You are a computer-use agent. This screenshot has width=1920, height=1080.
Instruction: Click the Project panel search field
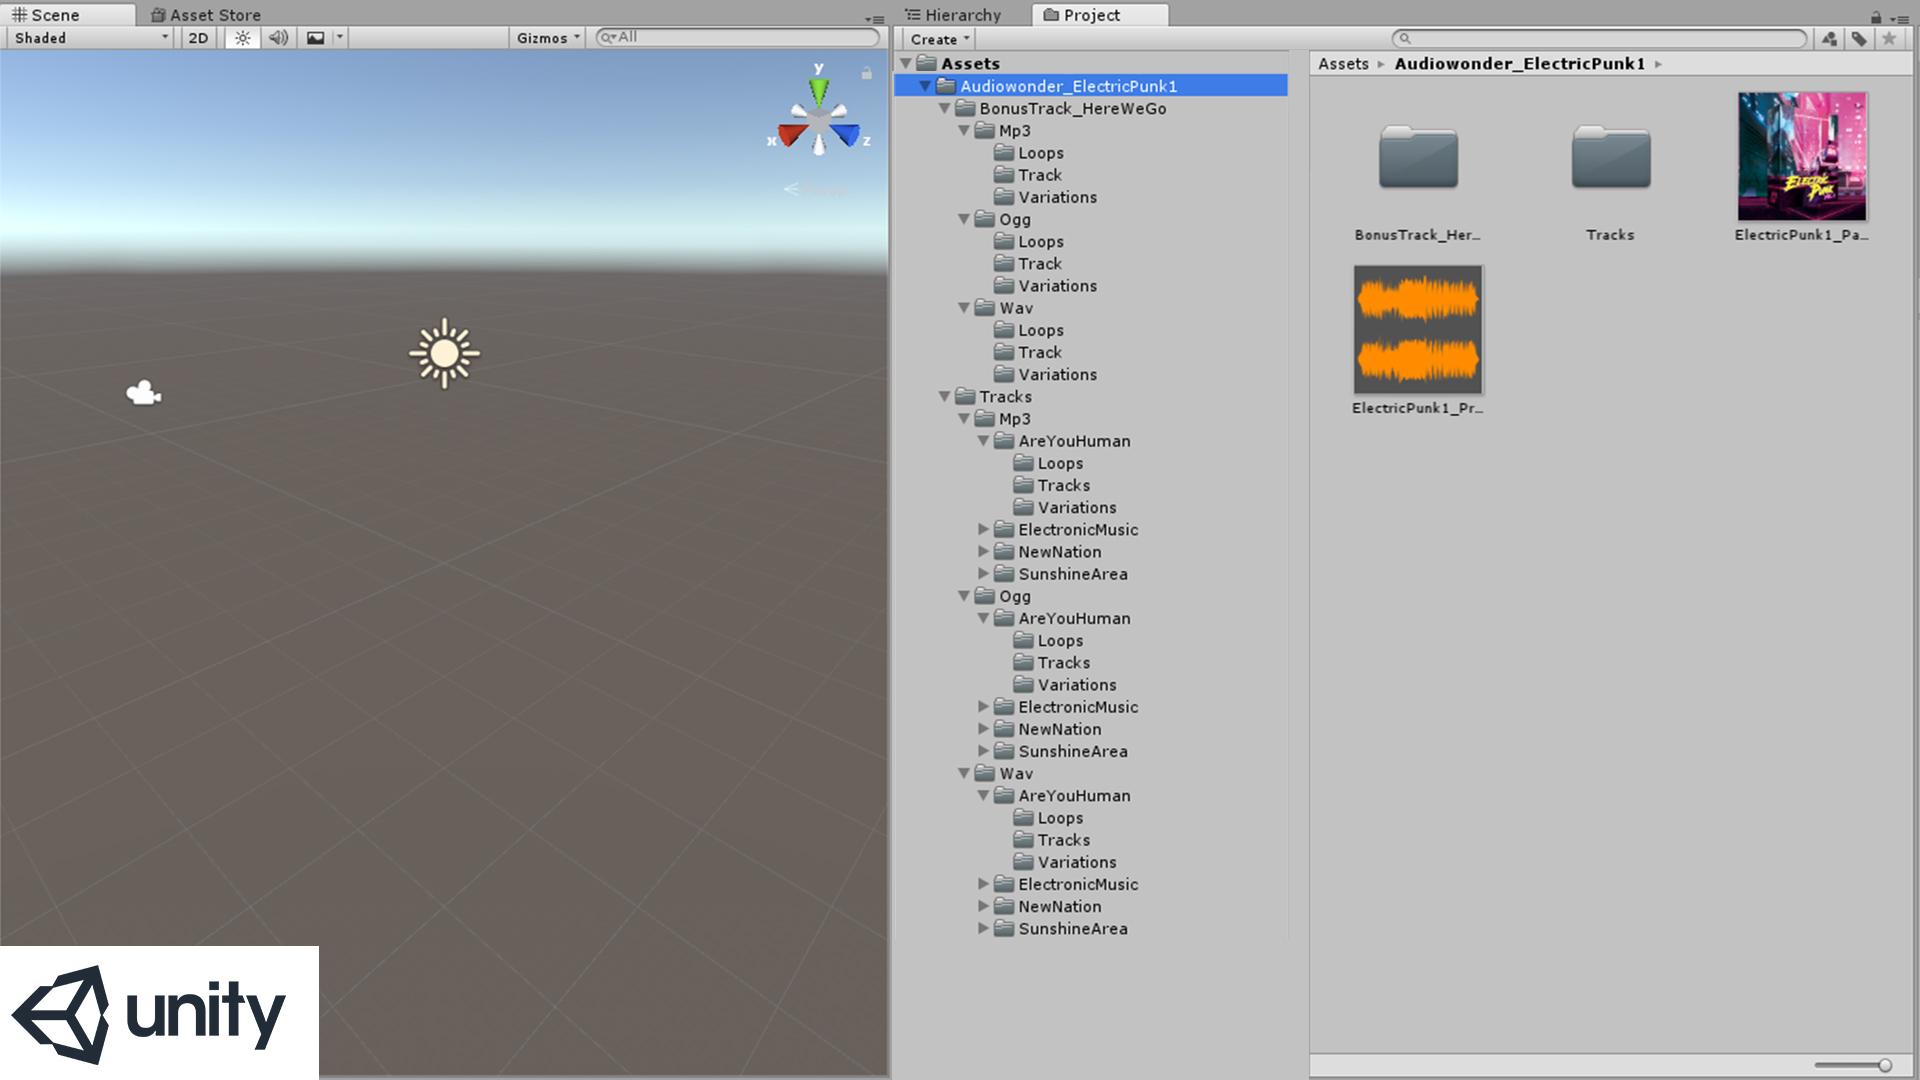click(1599, 38)
